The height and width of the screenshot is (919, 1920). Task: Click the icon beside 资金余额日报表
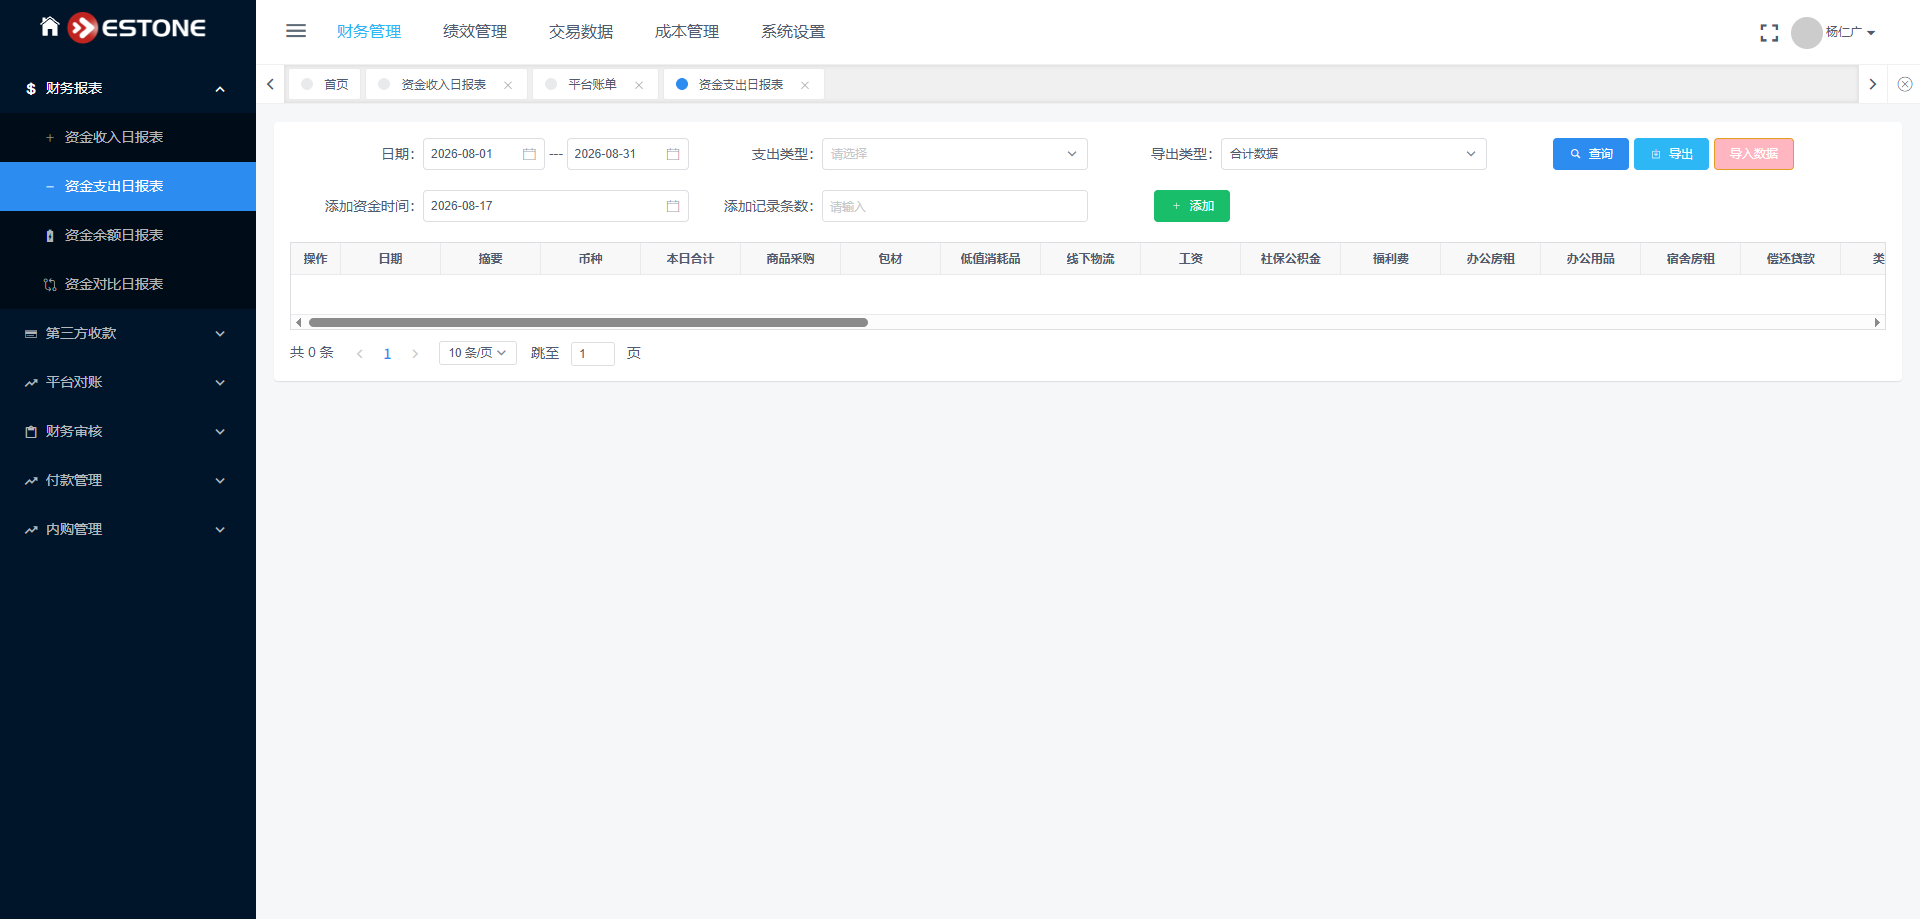50,236
